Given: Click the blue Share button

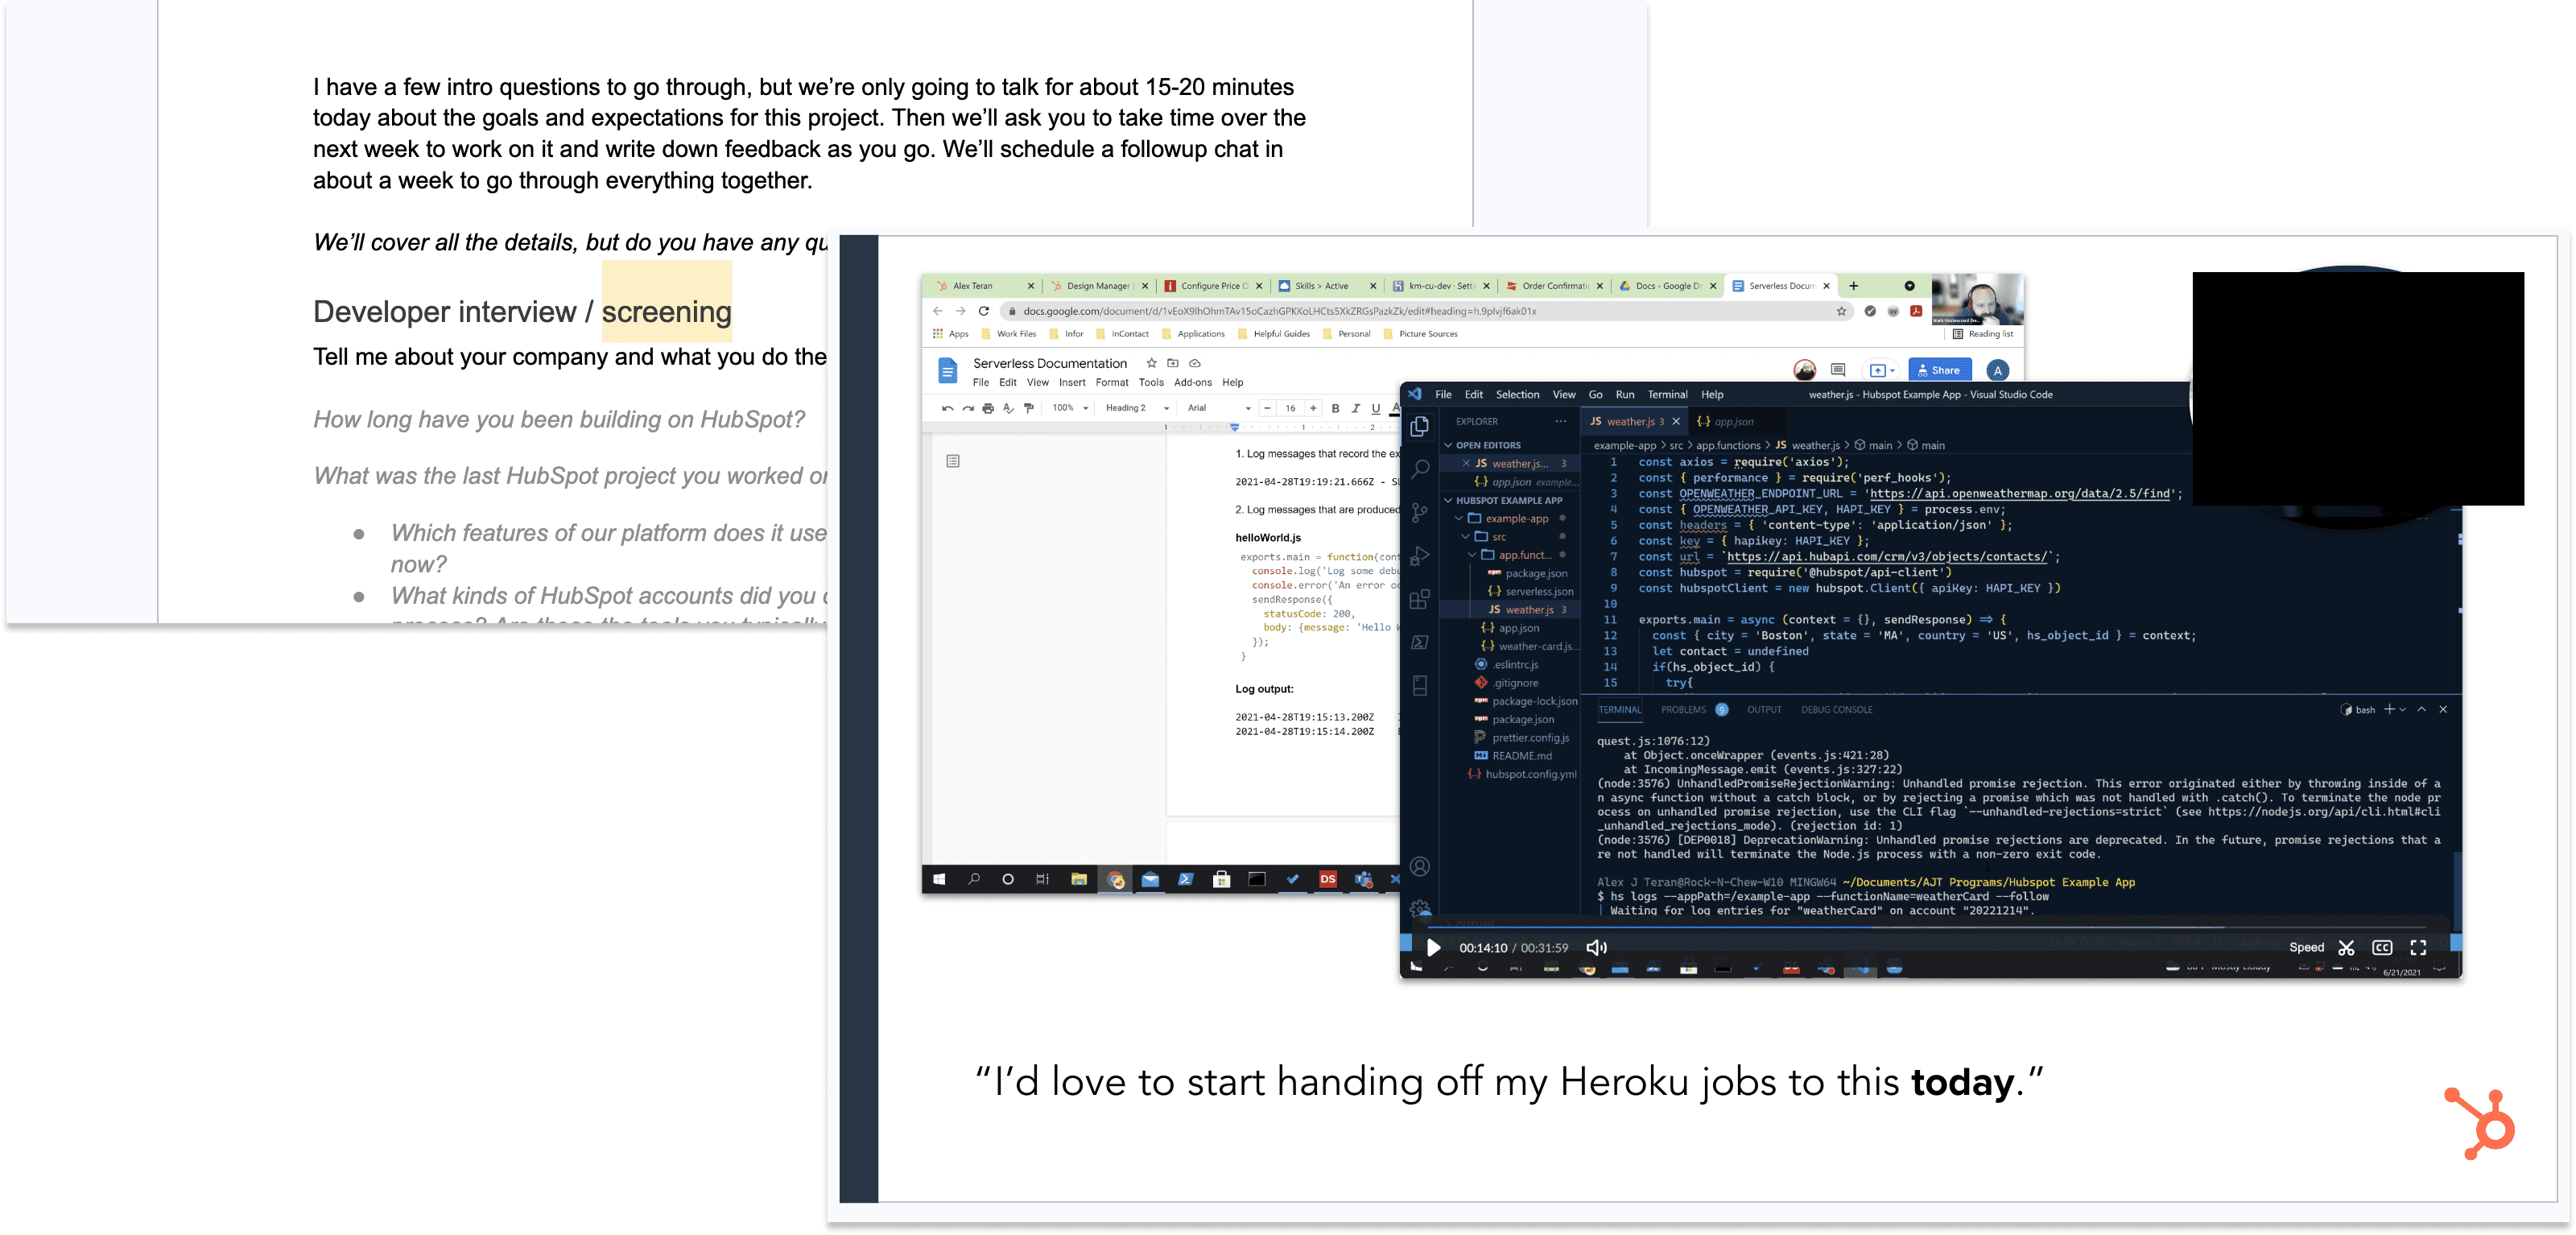Looking at the screenshot, I should [x=1939, y=370].
